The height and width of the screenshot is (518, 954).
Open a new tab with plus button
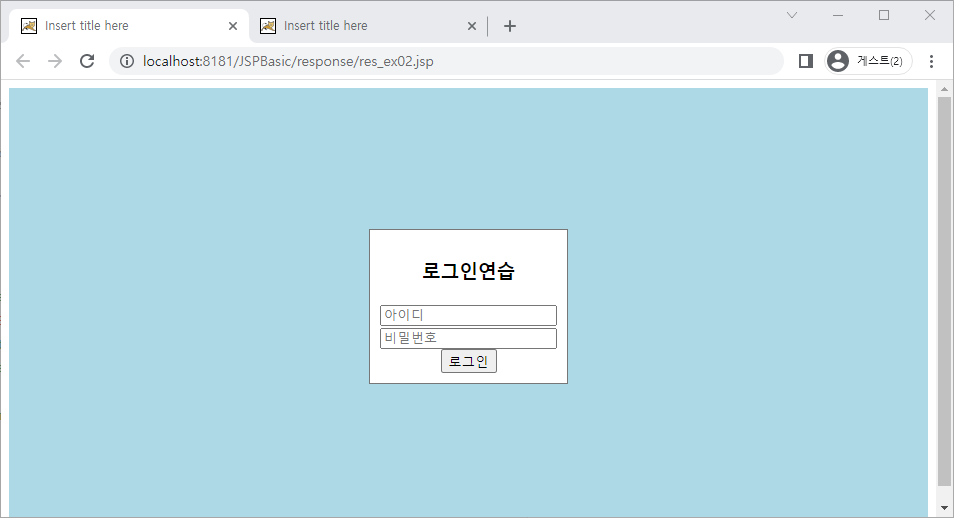(x=510, y=26)
